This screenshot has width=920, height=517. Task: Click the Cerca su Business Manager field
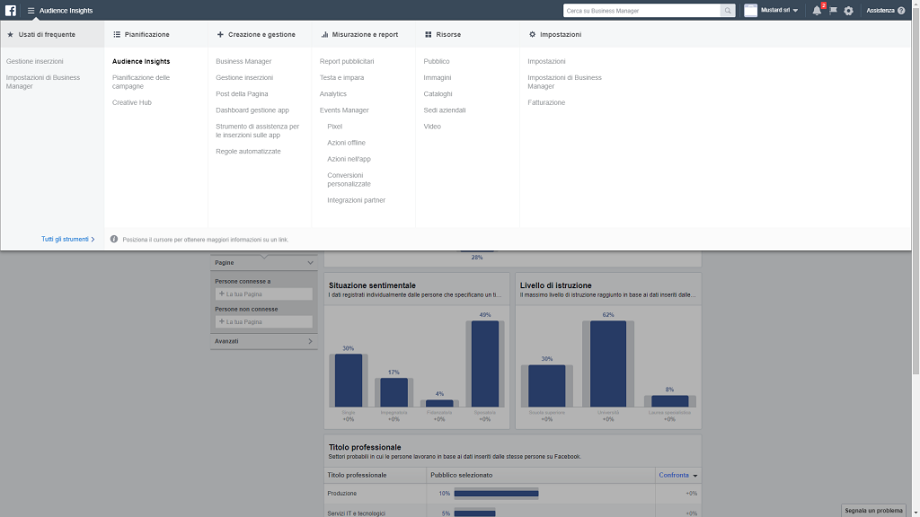[642, 11]
